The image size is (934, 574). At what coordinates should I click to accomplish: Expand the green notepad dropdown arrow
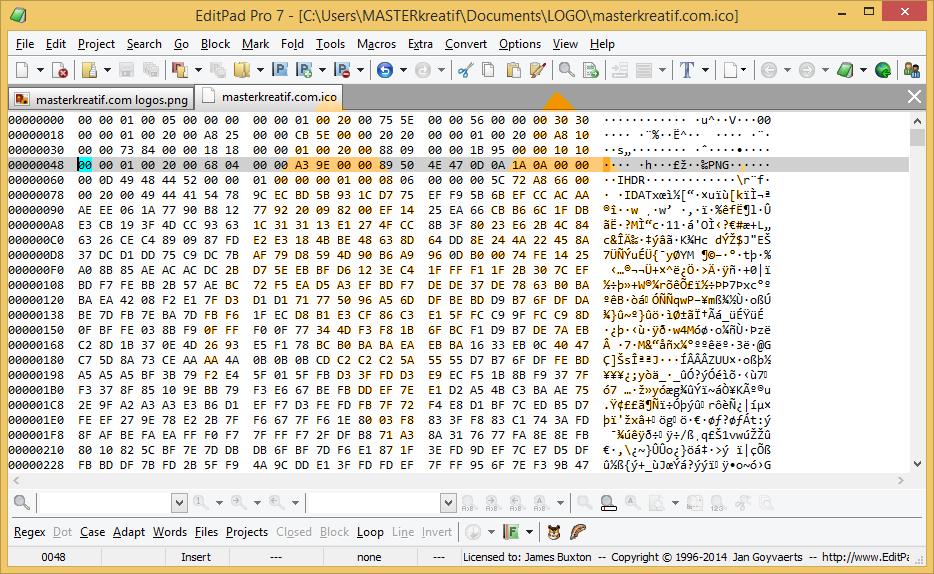[863, 70]
